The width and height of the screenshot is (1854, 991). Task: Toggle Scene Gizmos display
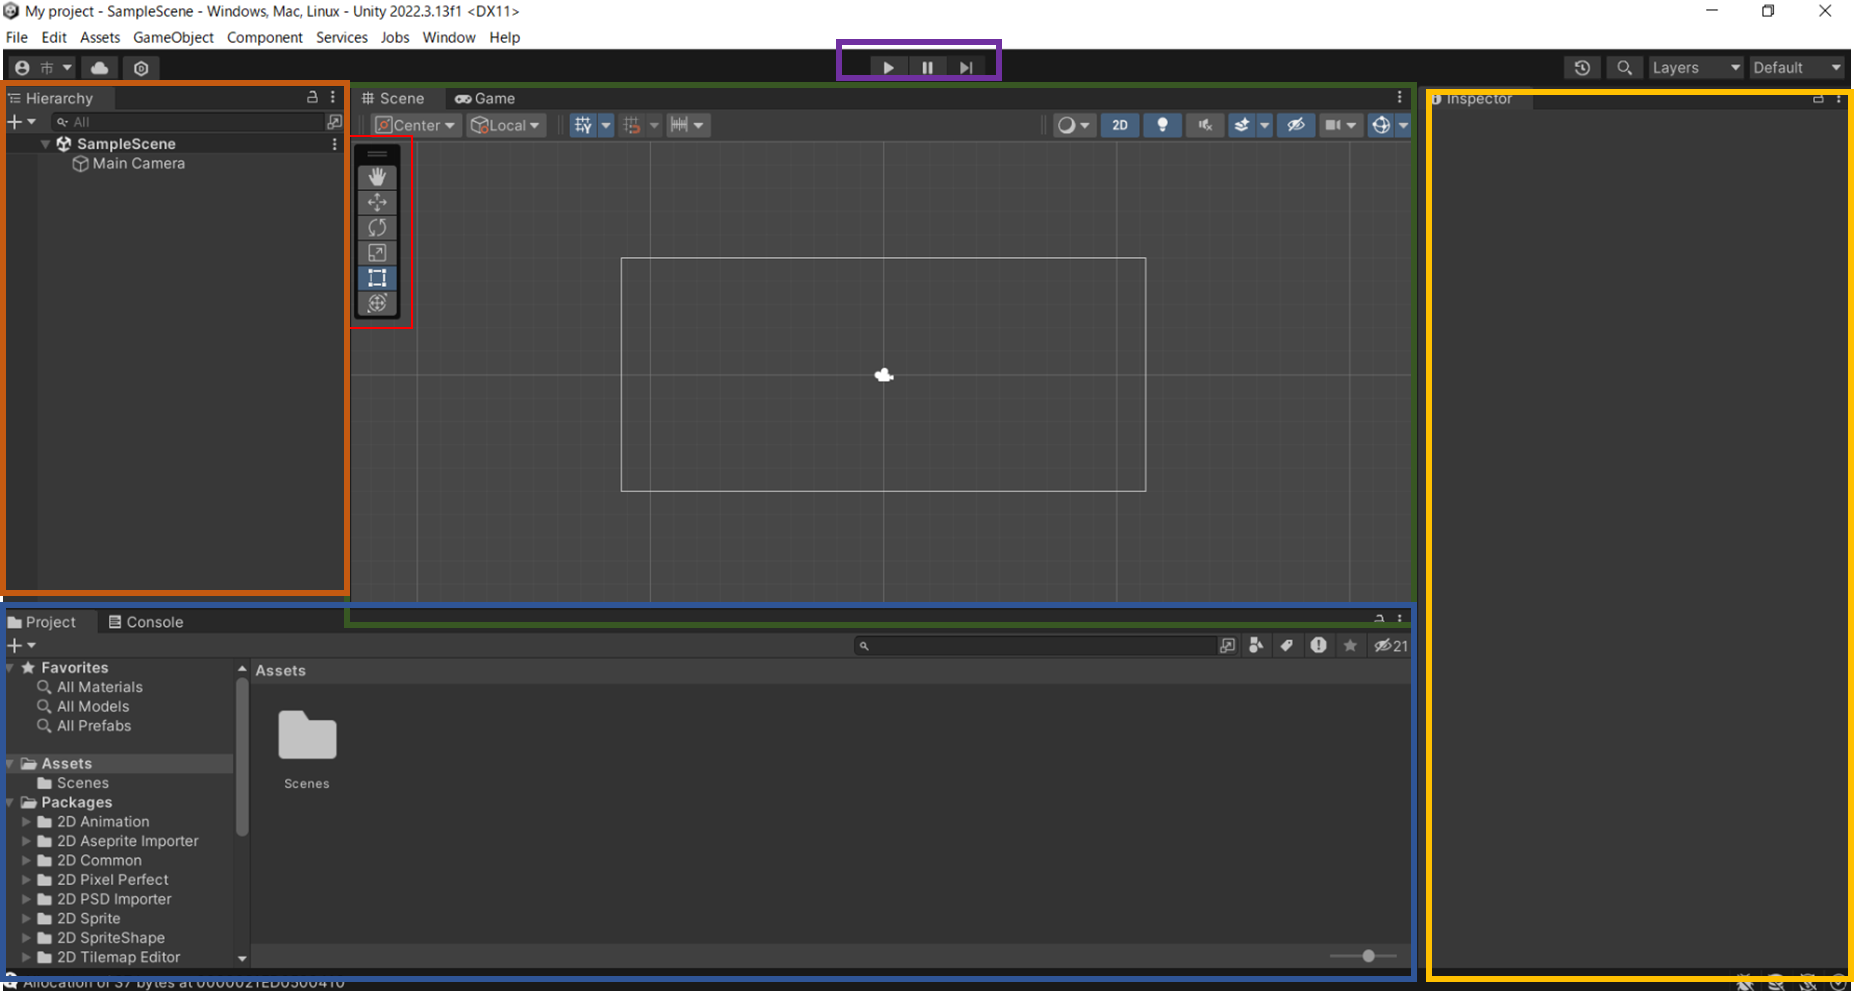(x=1381, y=125)
